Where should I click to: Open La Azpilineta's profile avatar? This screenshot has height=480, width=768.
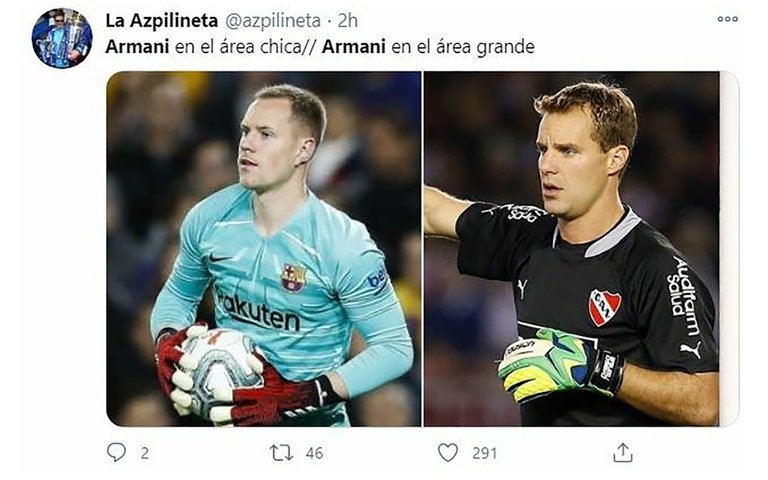[x=62, y=38]
